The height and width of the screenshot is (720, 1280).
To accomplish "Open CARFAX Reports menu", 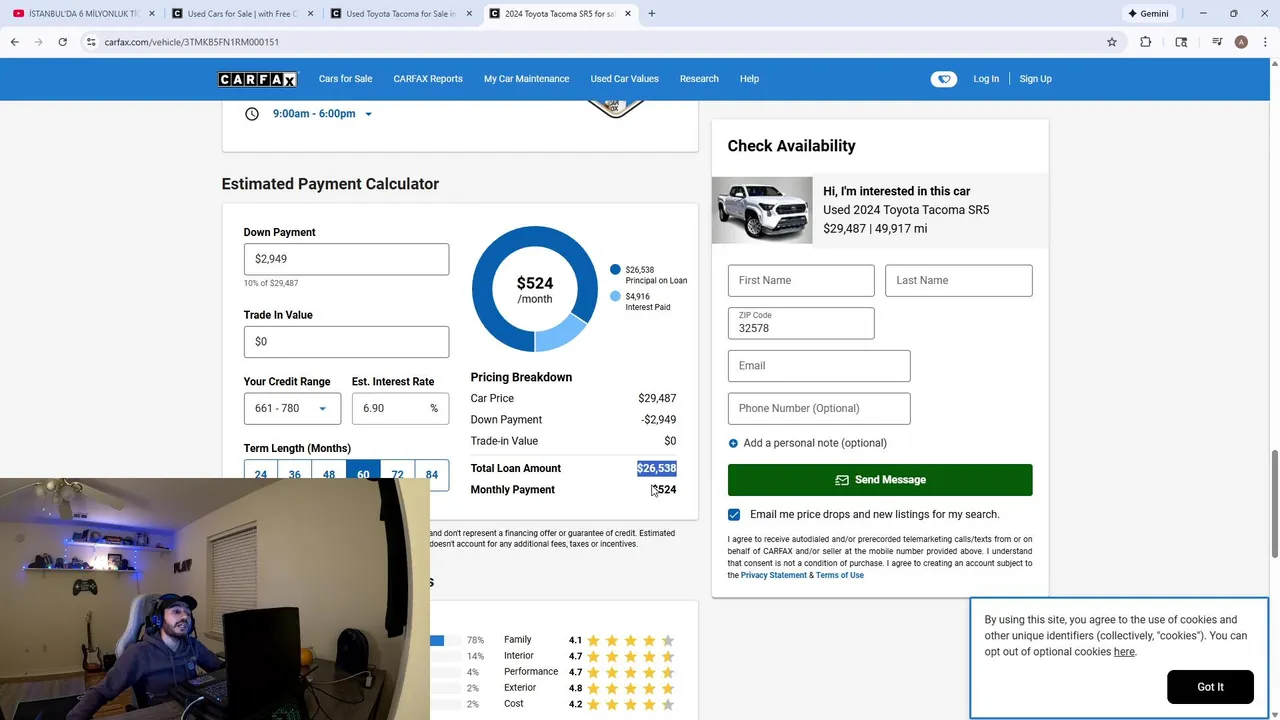I will [428, 79].
